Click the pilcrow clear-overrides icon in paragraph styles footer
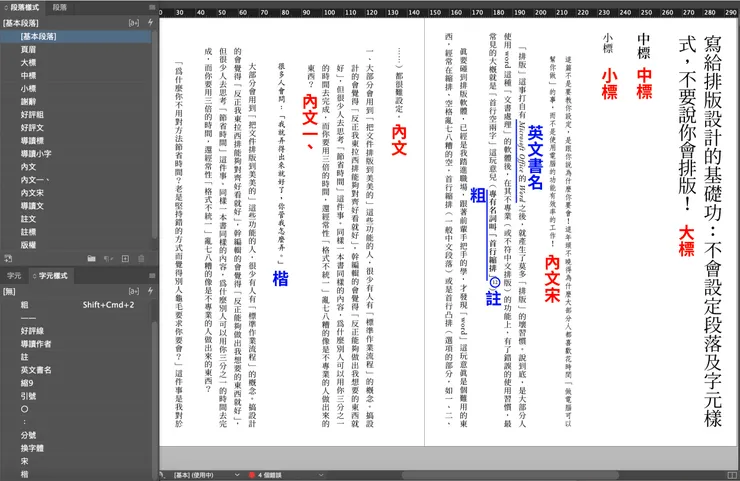Screen dimensions: 740x481 108,258
